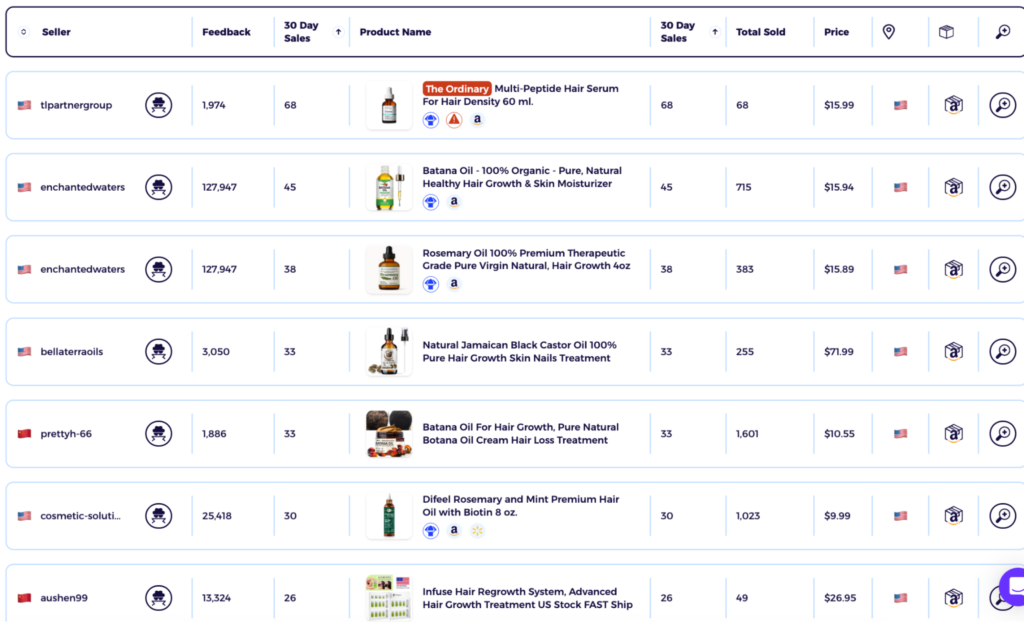Open Batana Oil 100% Organic bottle thumbnail
The width and height of the screenshot is (1024, 622).
(x=389, y=188)
